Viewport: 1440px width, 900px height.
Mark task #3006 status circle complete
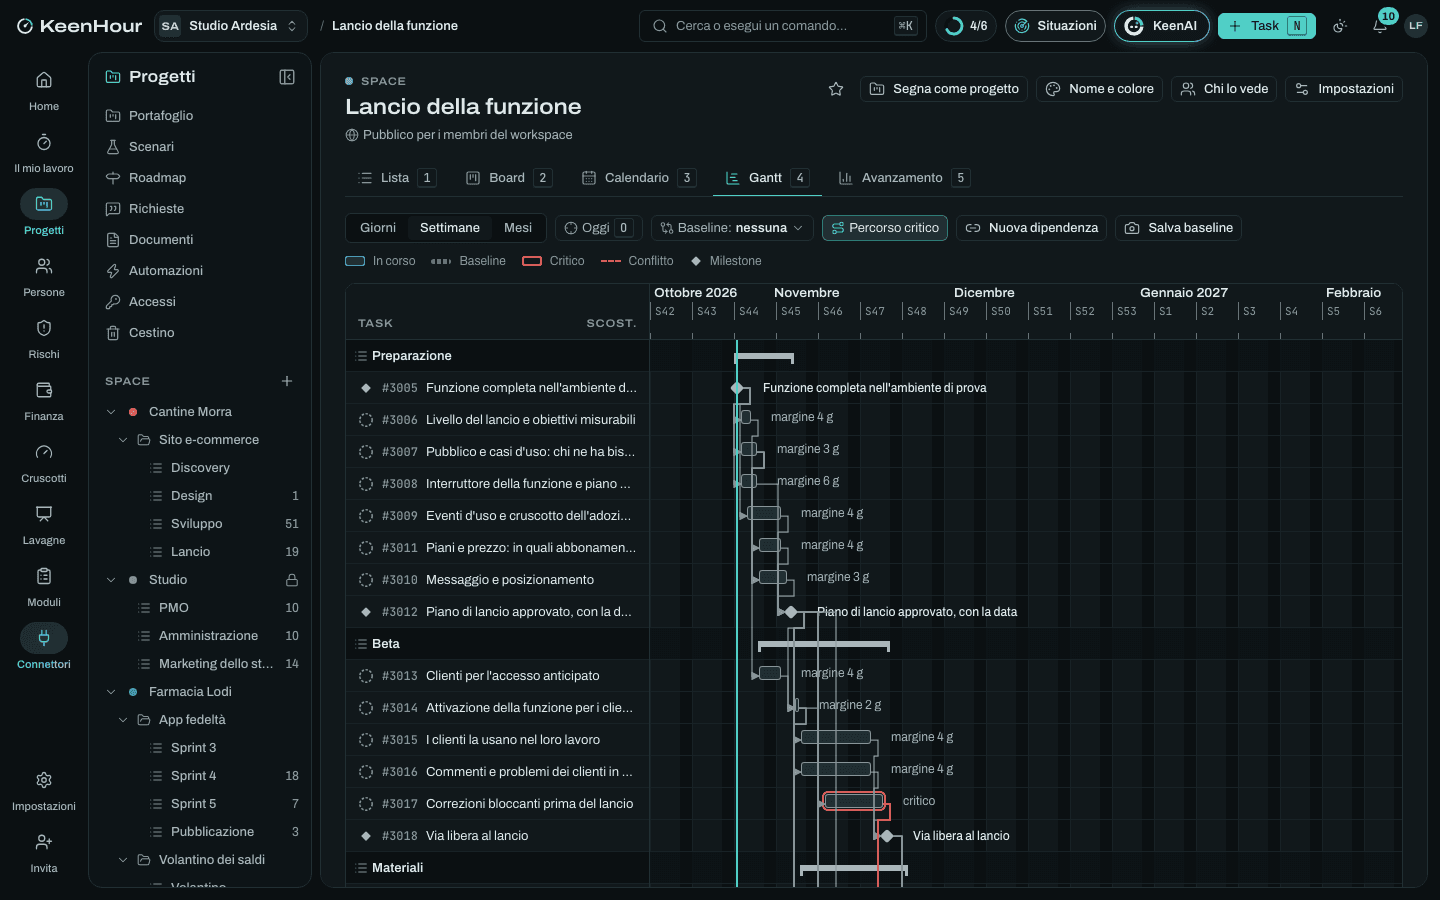pos(366,420)
